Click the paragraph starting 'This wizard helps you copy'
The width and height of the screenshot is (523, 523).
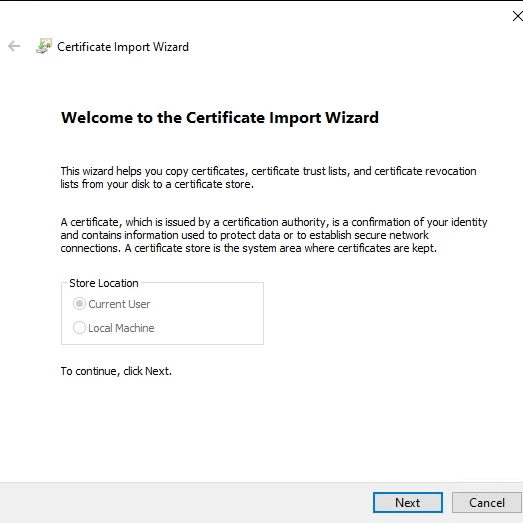click(x=268, y=177)
